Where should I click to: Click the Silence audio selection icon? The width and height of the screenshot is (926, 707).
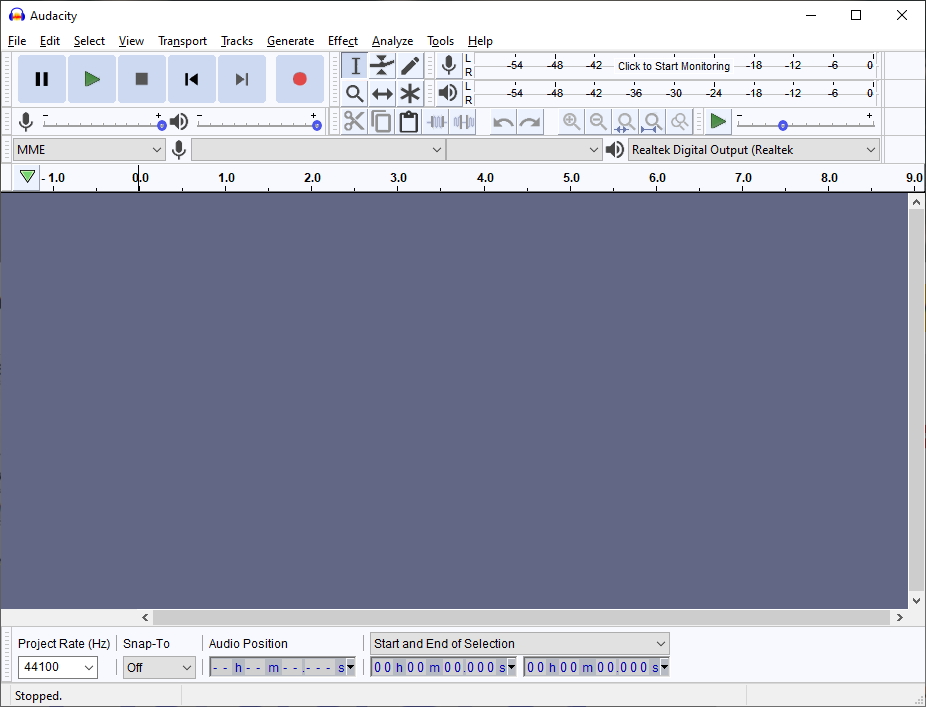point(464,122)
